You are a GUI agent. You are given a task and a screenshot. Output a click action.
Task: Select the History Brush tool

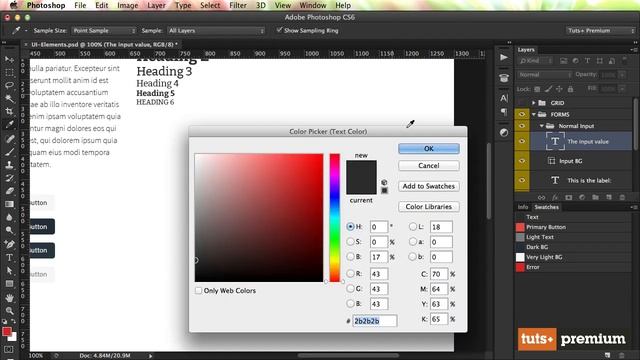click(x=9, y=178)
